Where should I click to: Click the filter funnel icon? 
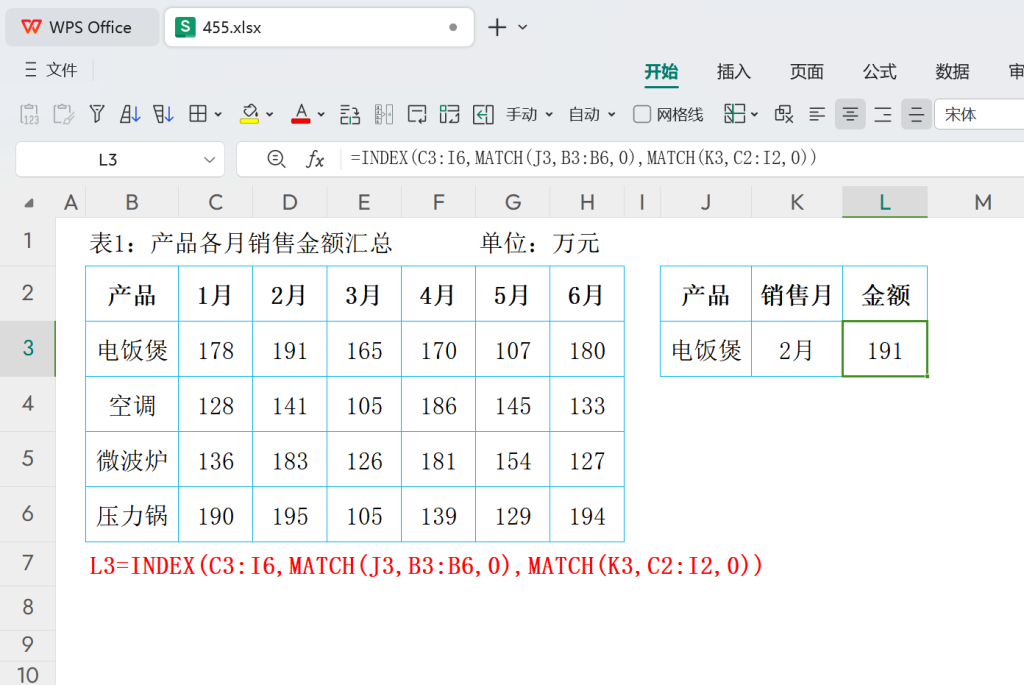[x=97, y=114]
